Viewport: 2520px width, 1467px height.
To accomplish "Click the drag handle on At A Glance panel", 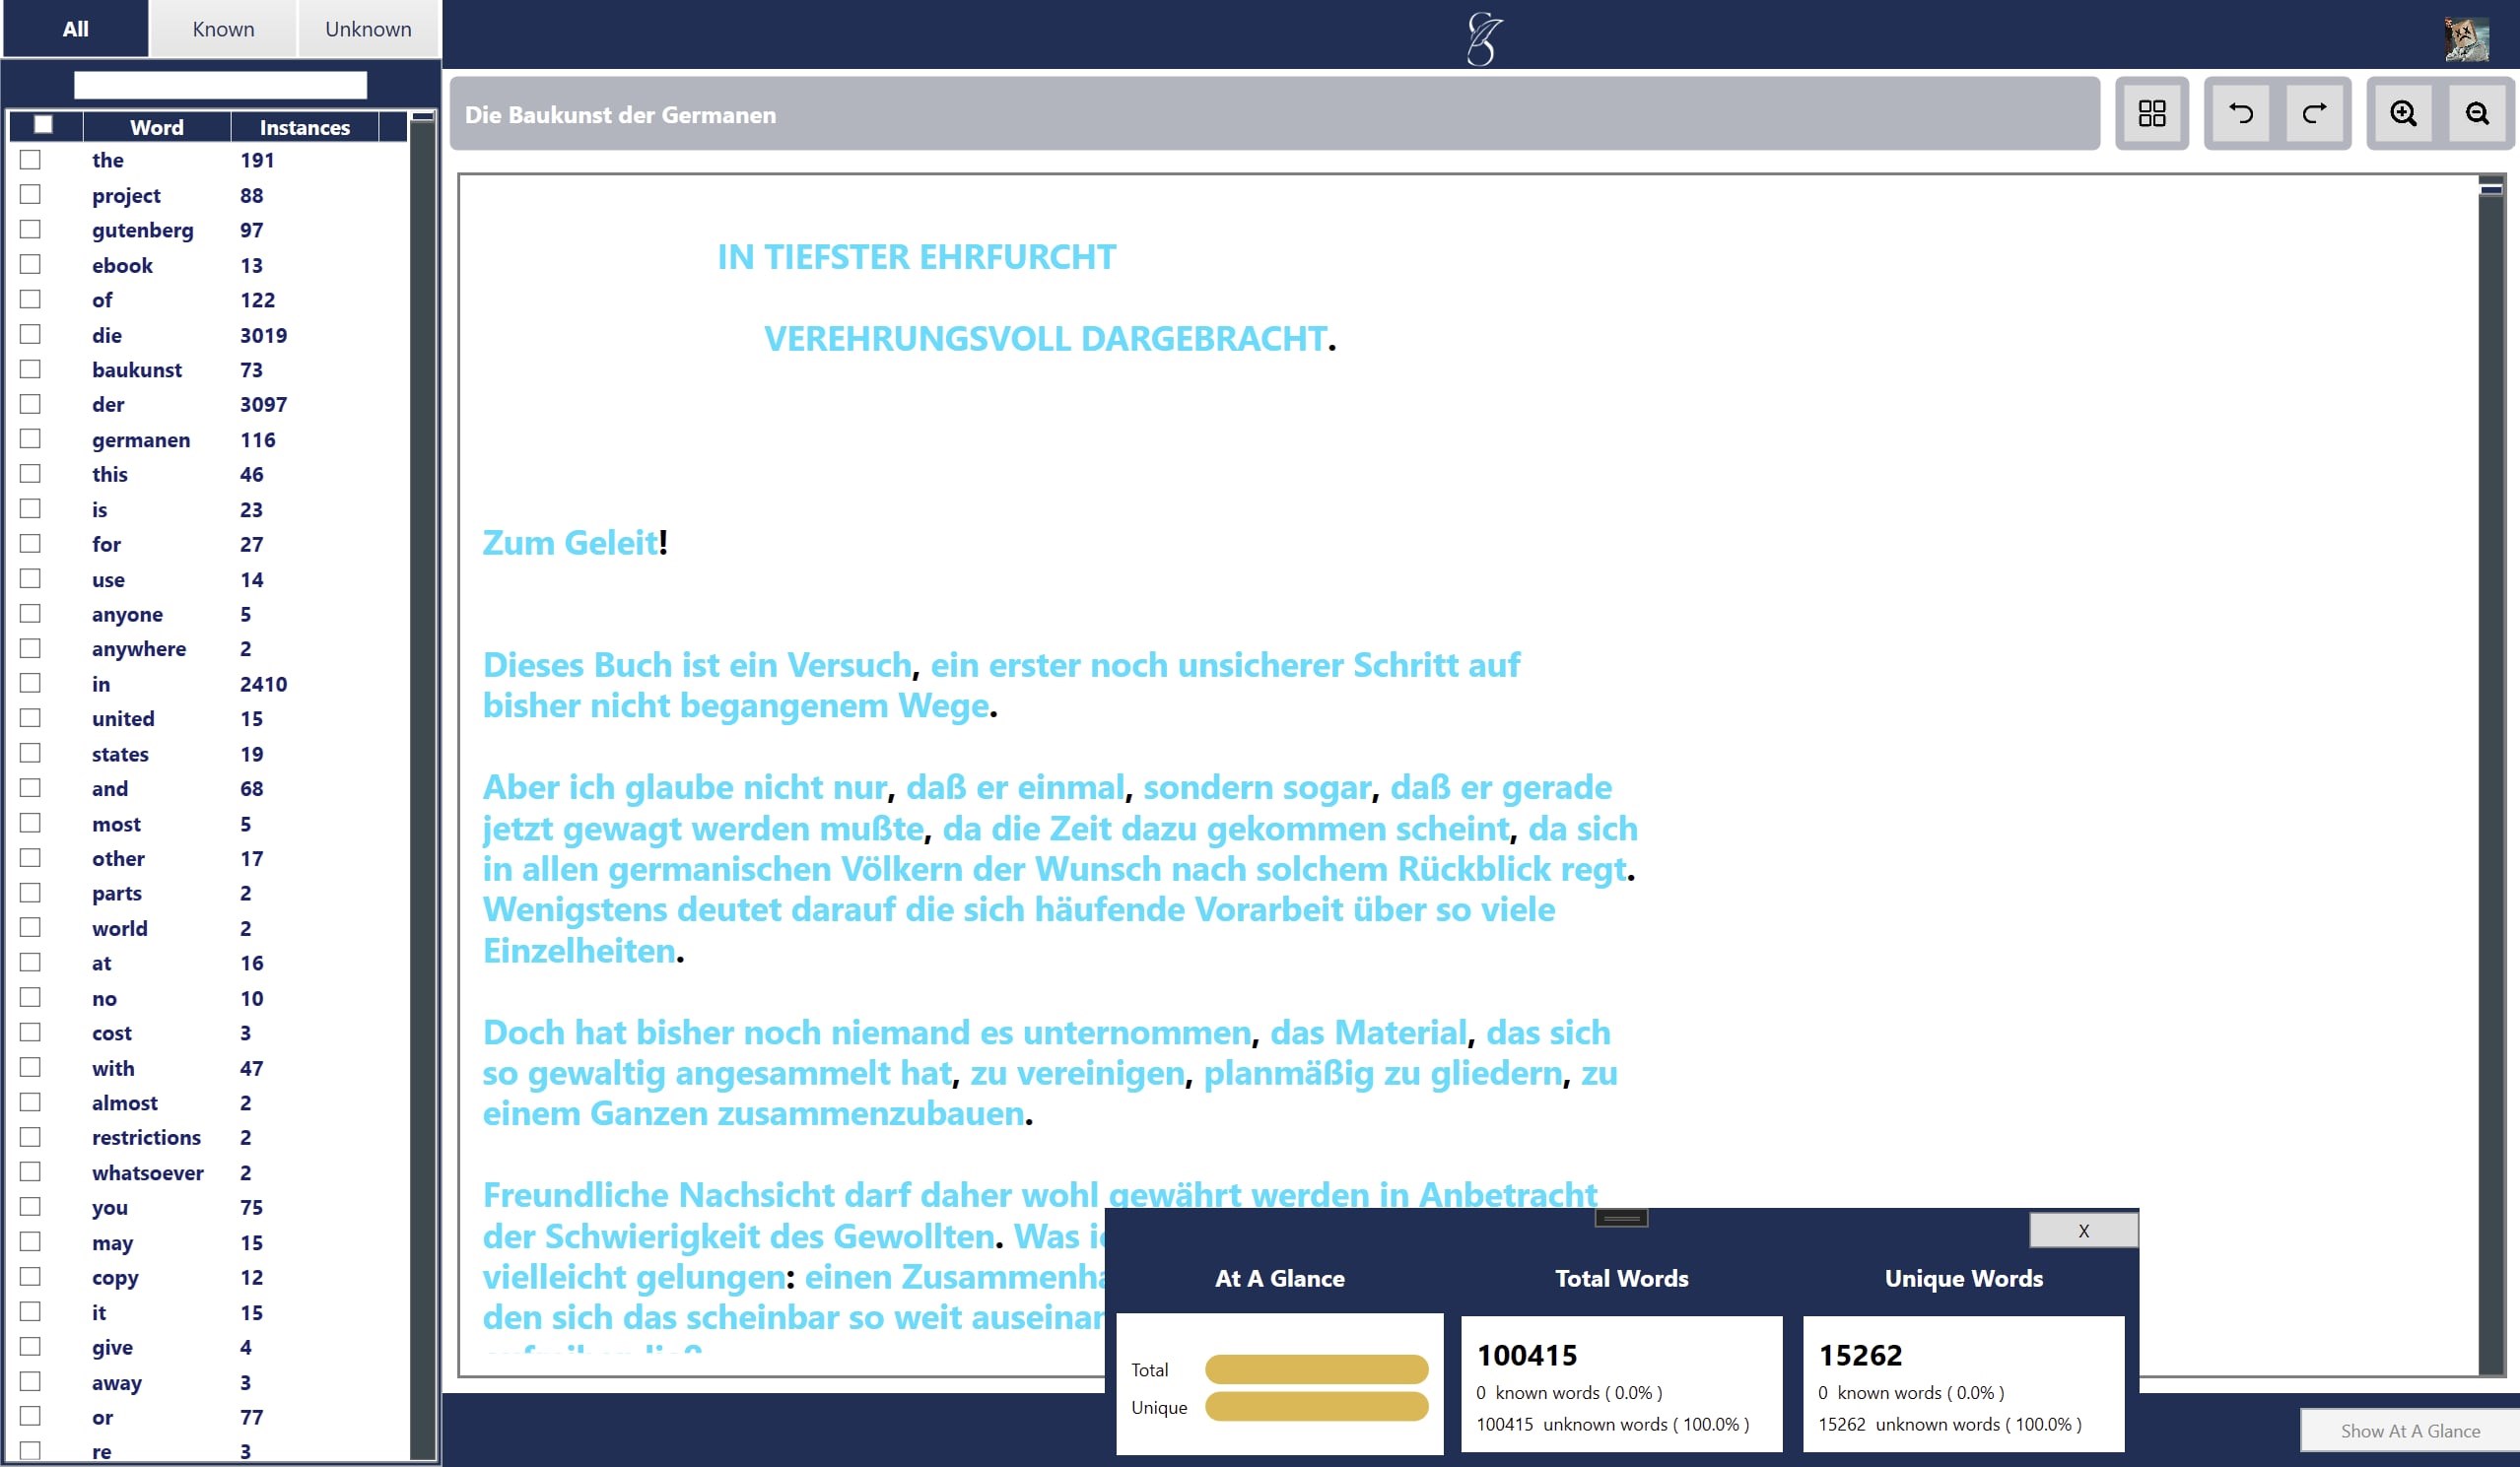I will pos(1621,1218).
